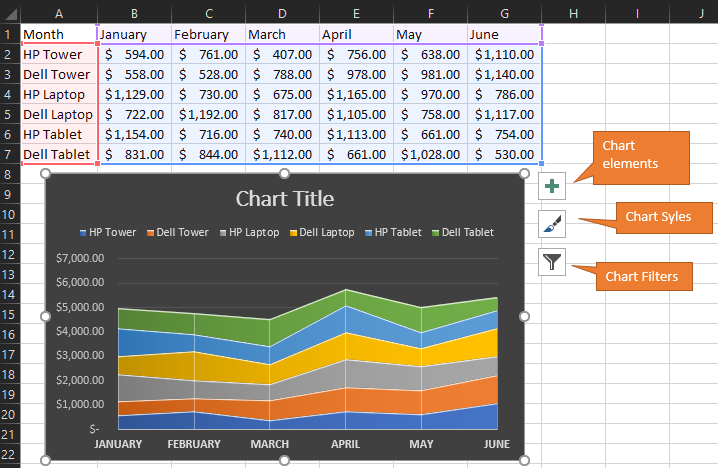The width and height of the screenshot is (718, 468).
Task: Select row 12 header
Action: [x=10, y=255]
